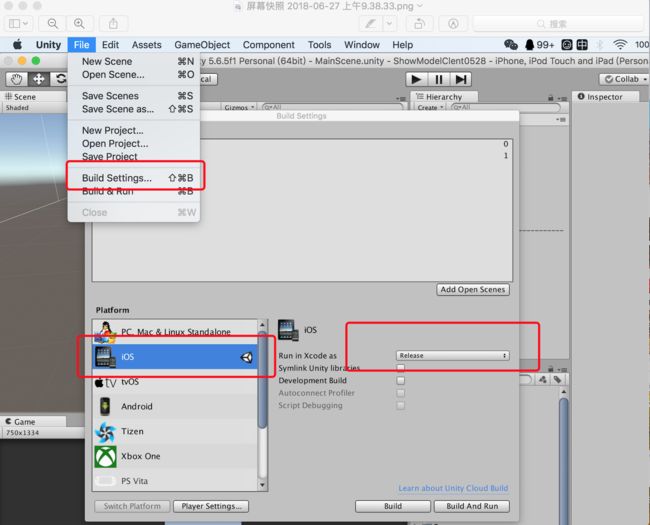Click the Preview search field
Screen dimensions: 650x525
558,24
